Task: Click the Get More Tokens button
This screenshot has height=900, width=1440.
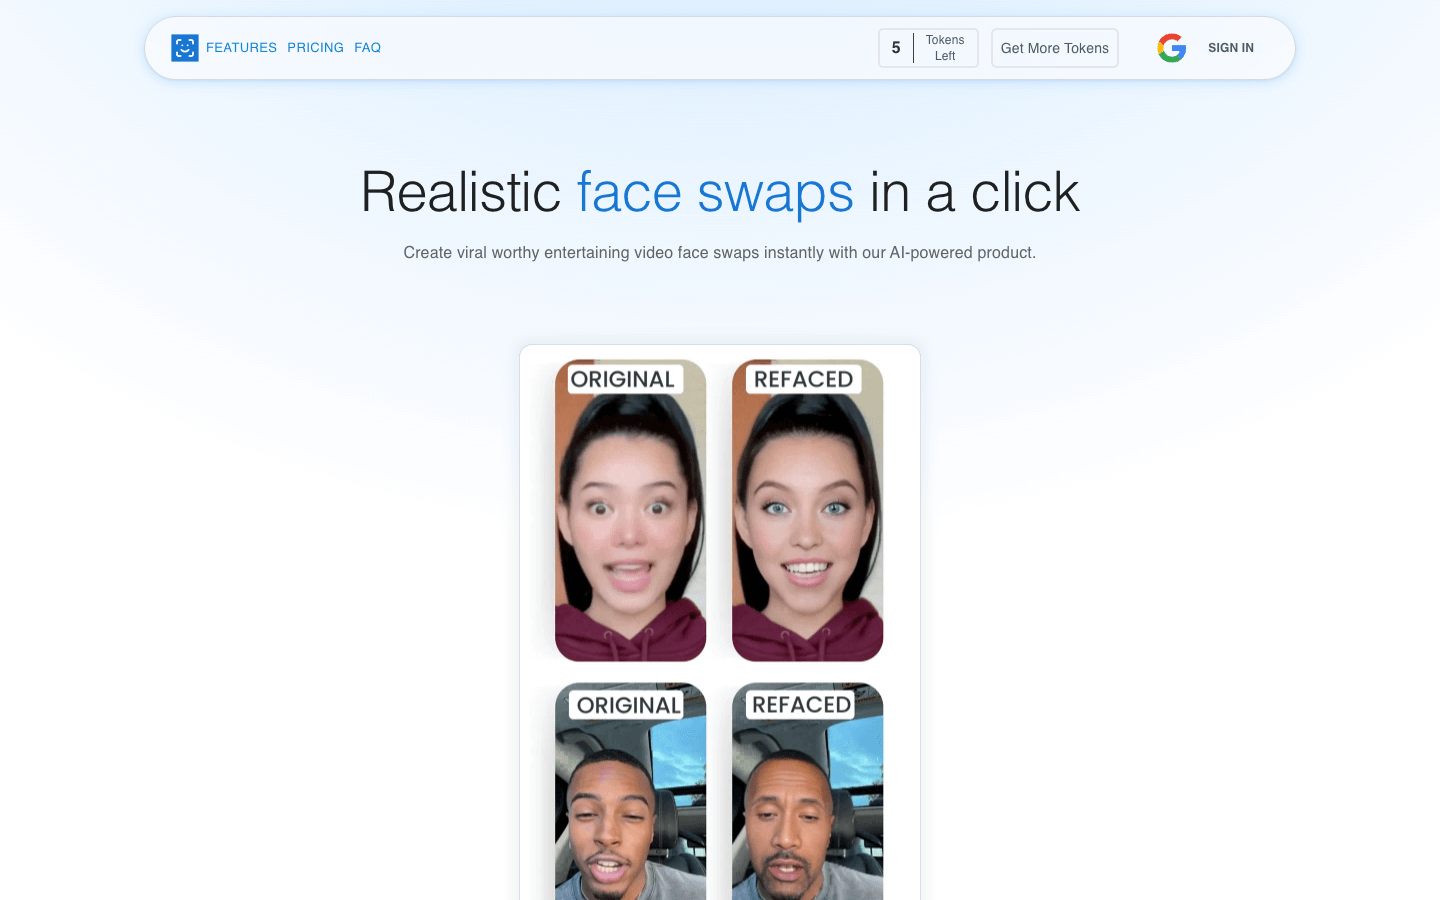Action: [x=1055, y=48]
